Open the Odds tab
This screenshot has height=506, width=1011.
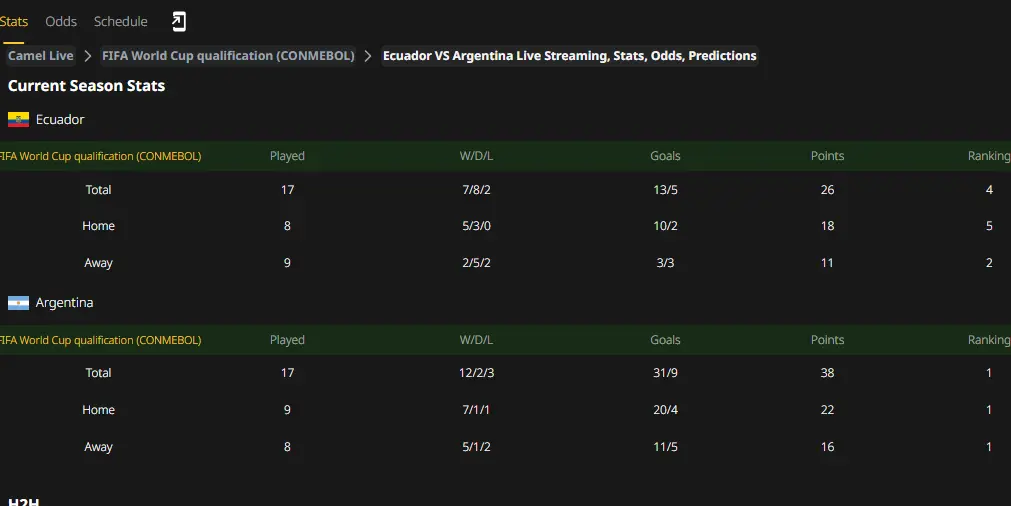point(61,21)
